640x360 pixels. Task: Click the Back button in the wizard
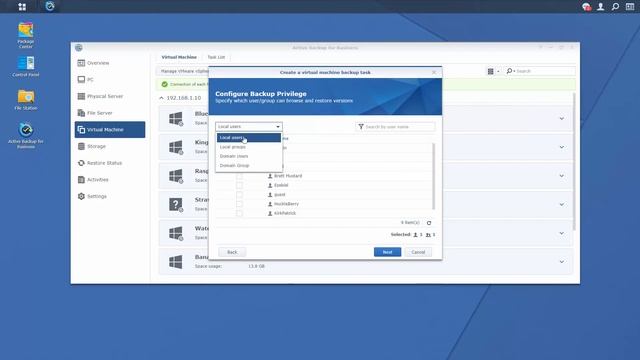pos(232,252)
